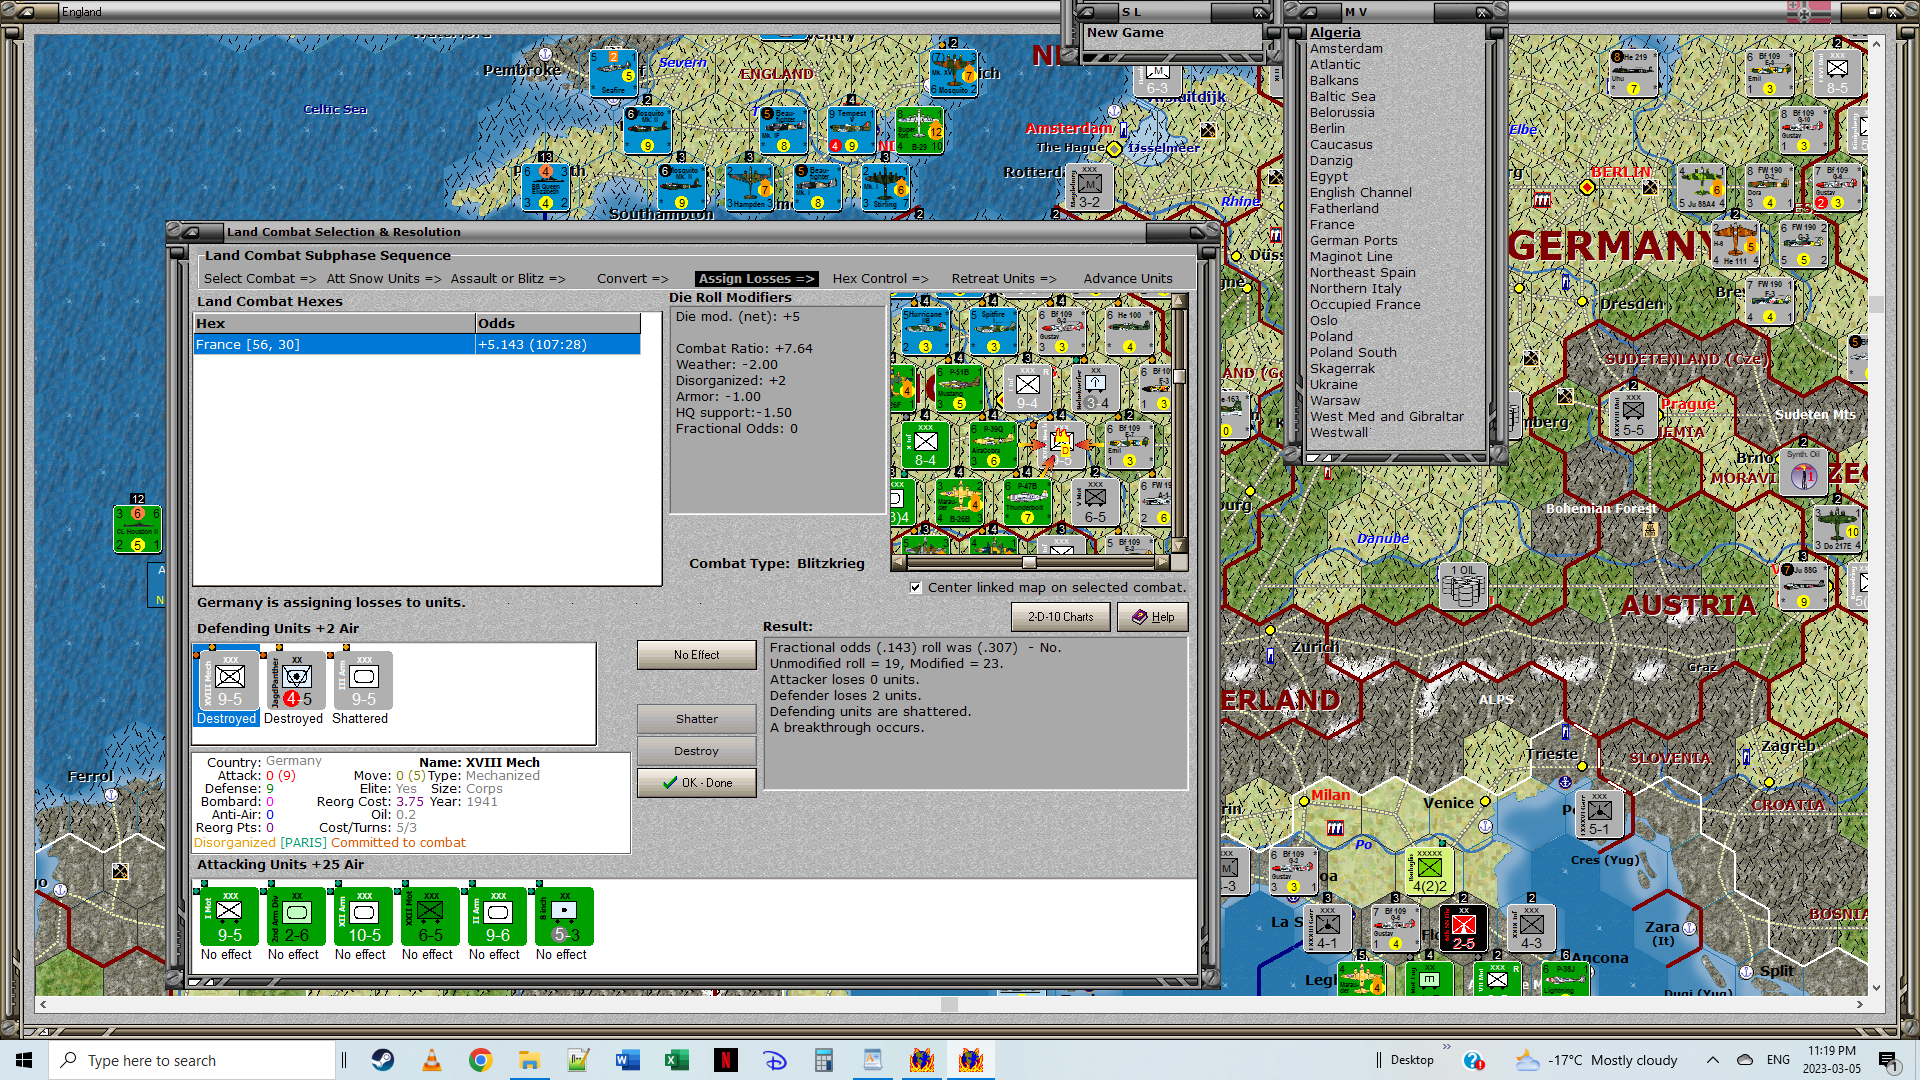Click the main map vertical scrollbar
The width and height of the screenshot is (1920, 1080).
click(x=1876, y=304)
